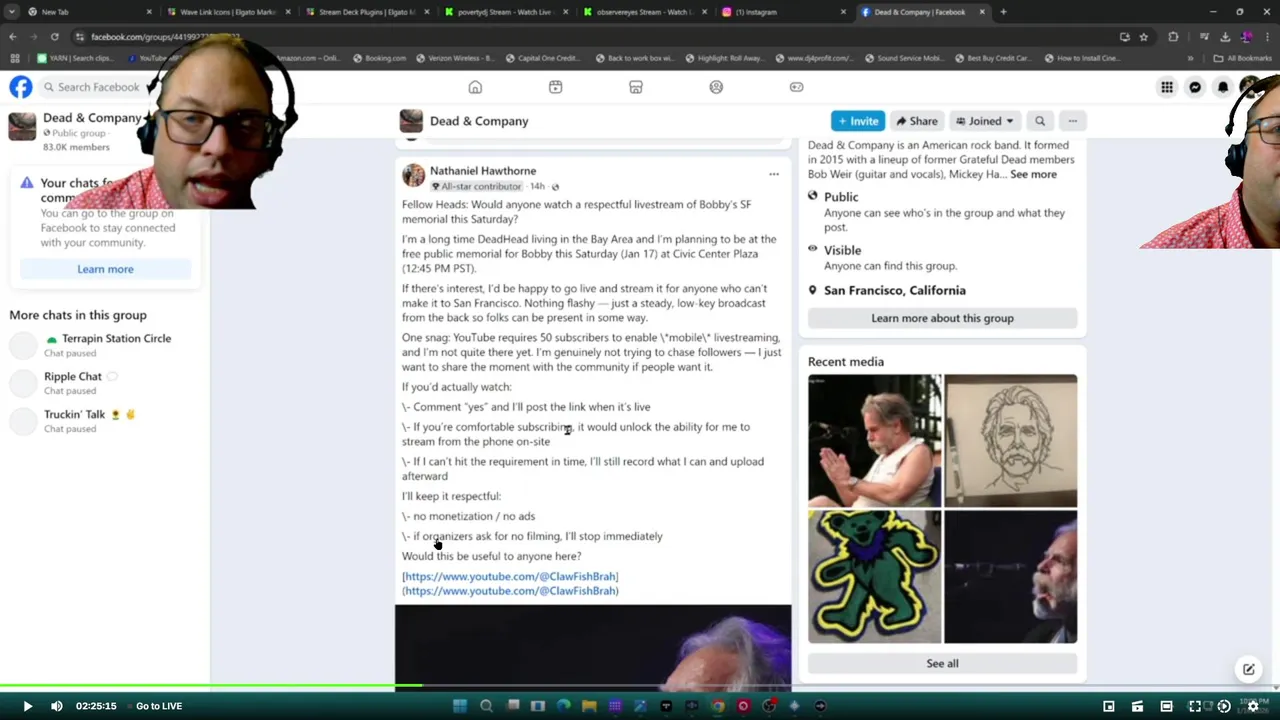Open the Marketplace icon

click(635, 87)
